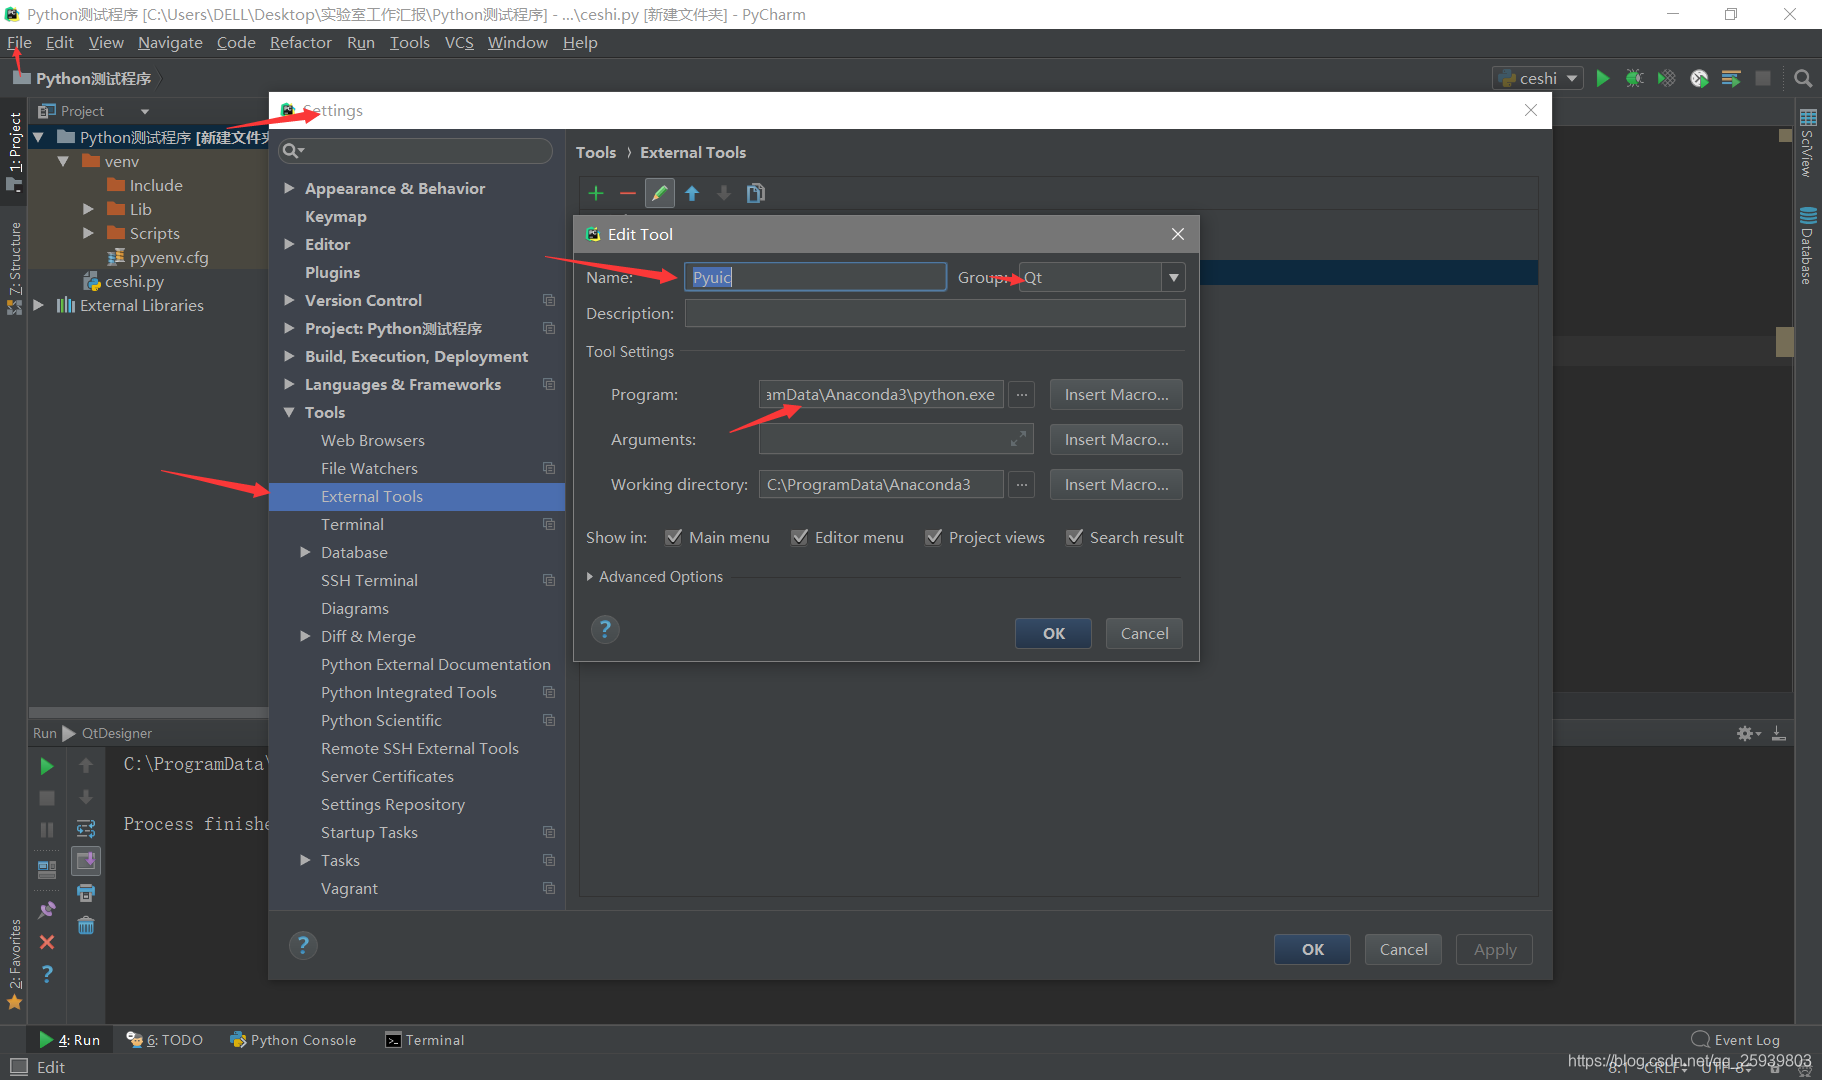
Task: Expand Appearance & Behavior settings
Action: tap(289, 188)
